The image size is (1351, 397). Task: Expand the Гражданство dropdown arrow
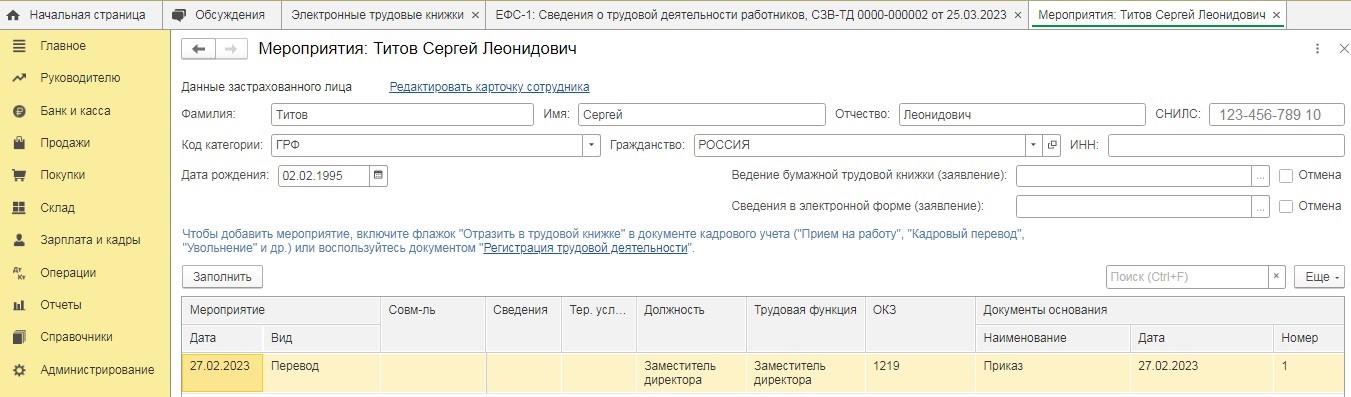tap(1034, 145)
